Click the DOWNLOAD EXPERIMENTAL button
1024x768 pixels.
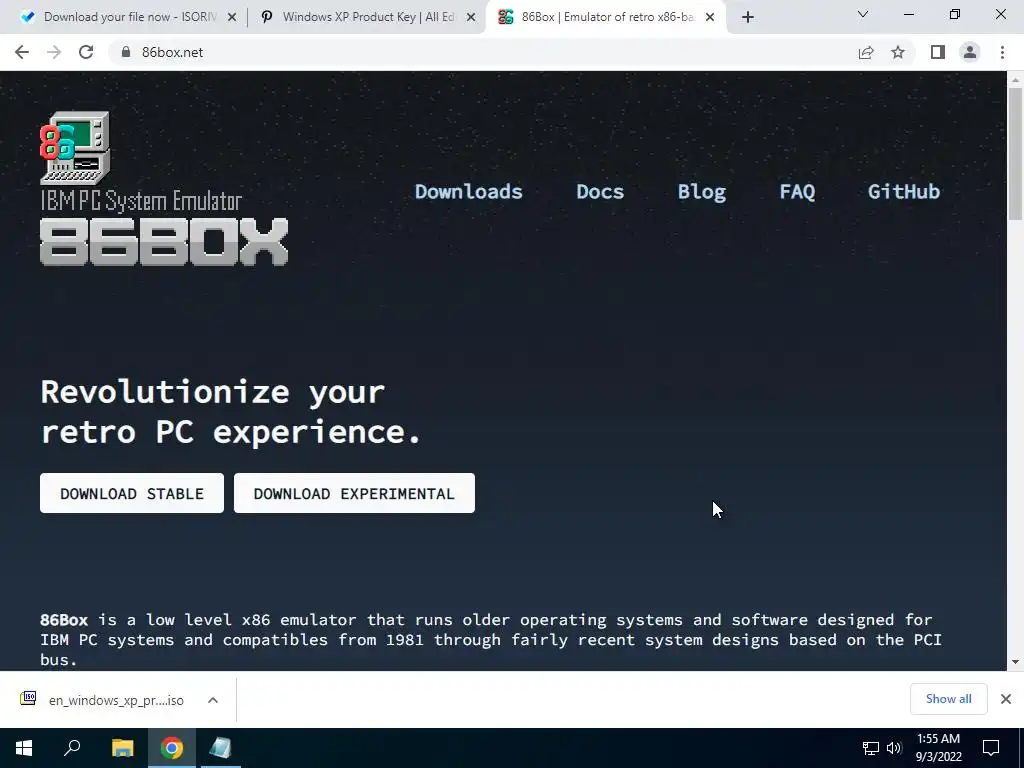coord(355,493)
